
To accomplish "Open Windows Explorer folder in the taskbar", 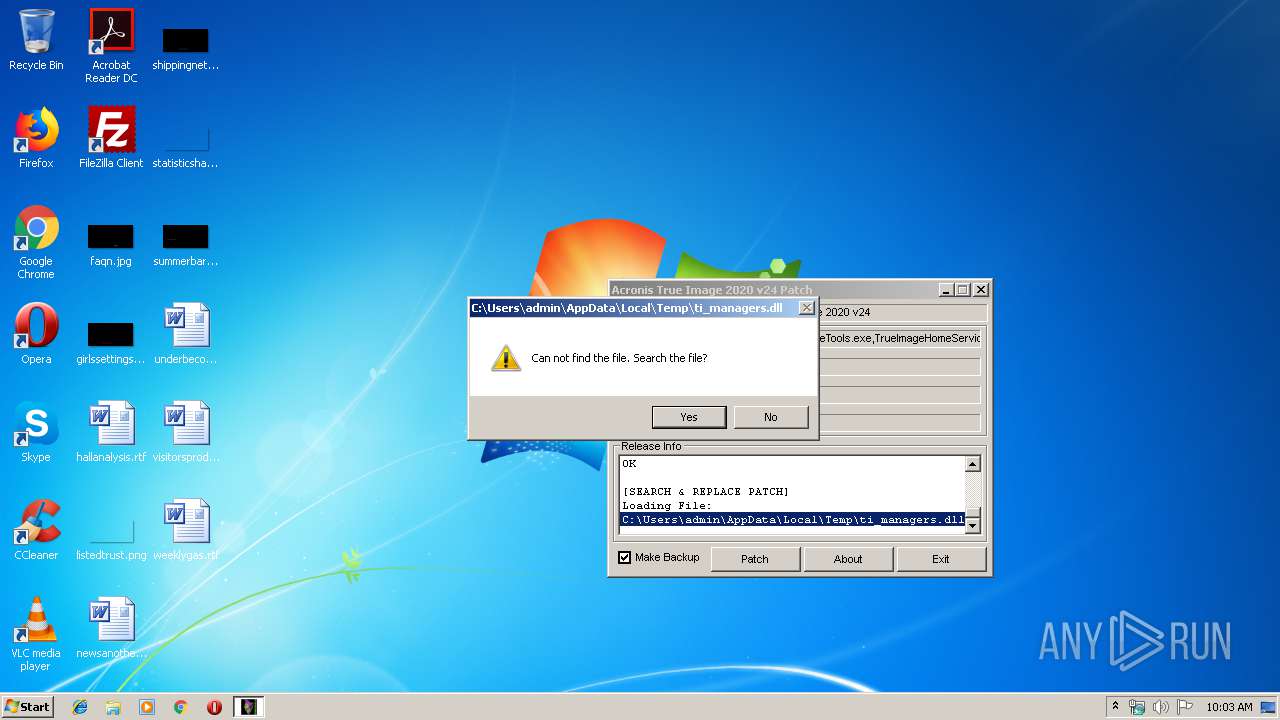I will click(x=113, y=707).
